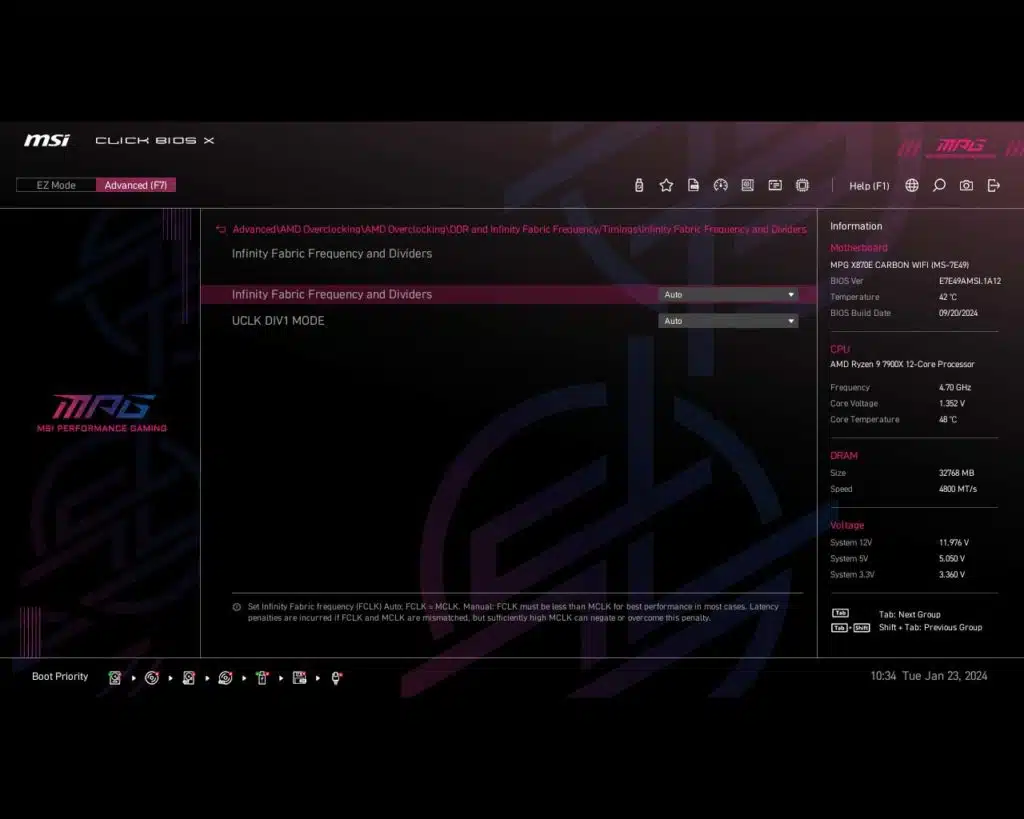Screen dimensions: 1024x819
Task: Click the System 12V reading 11.976 V
Action: pos(953,543)
